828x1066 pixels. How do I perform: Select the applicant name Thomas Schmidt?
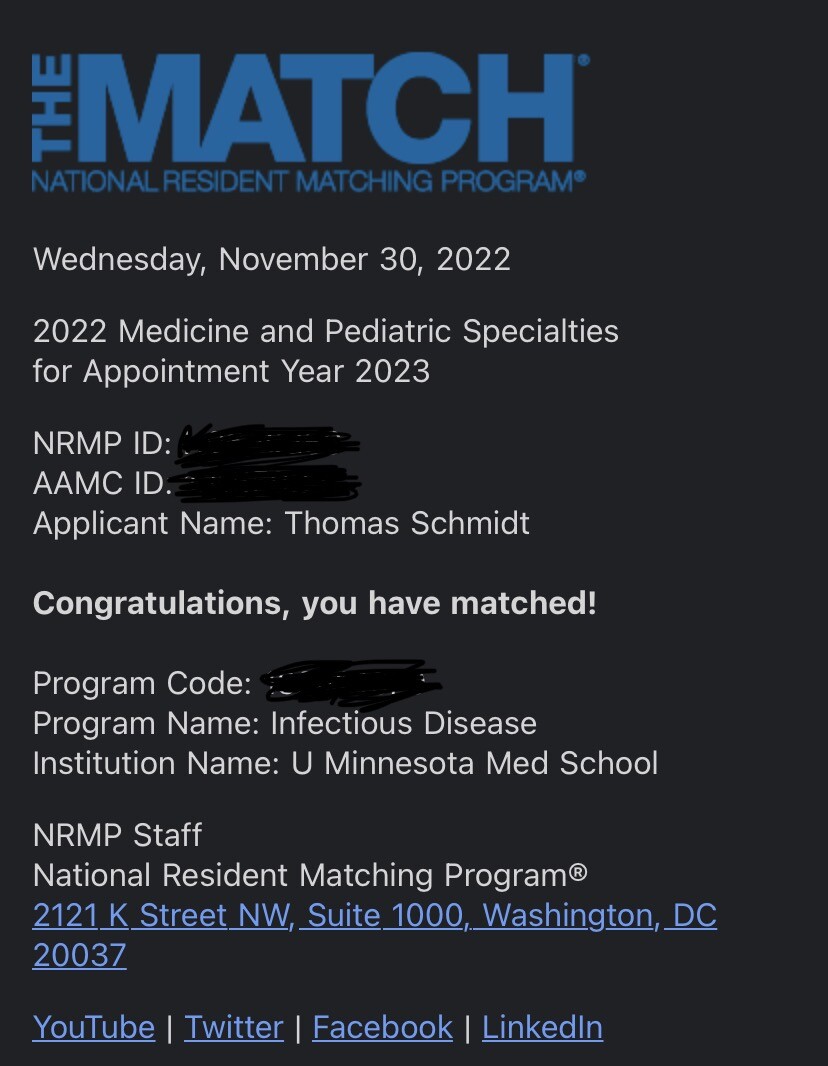tap(407, 523)
